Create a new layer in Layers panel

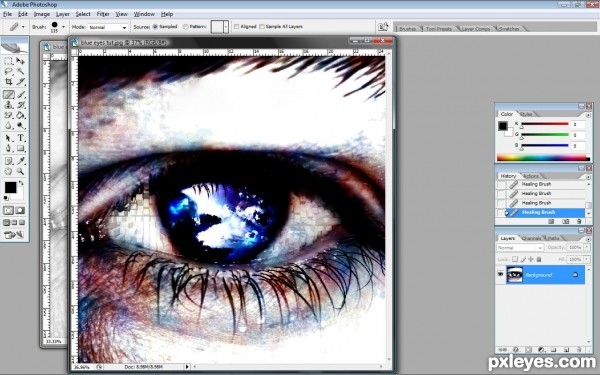point(567,350)
